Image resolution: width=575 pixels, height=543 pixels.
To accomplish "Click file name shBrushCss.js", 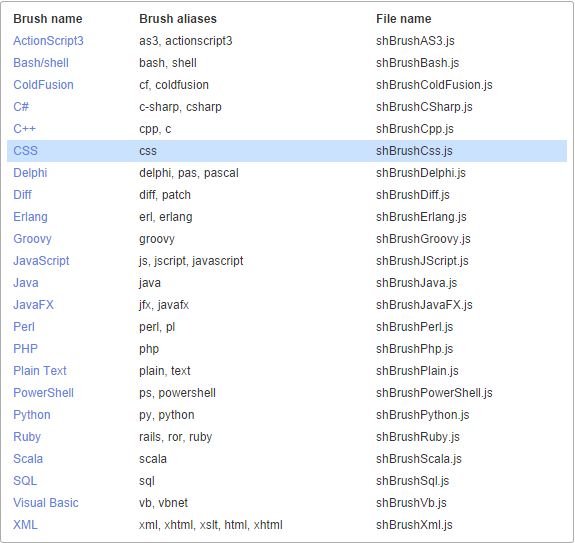I will click(414, 151).
